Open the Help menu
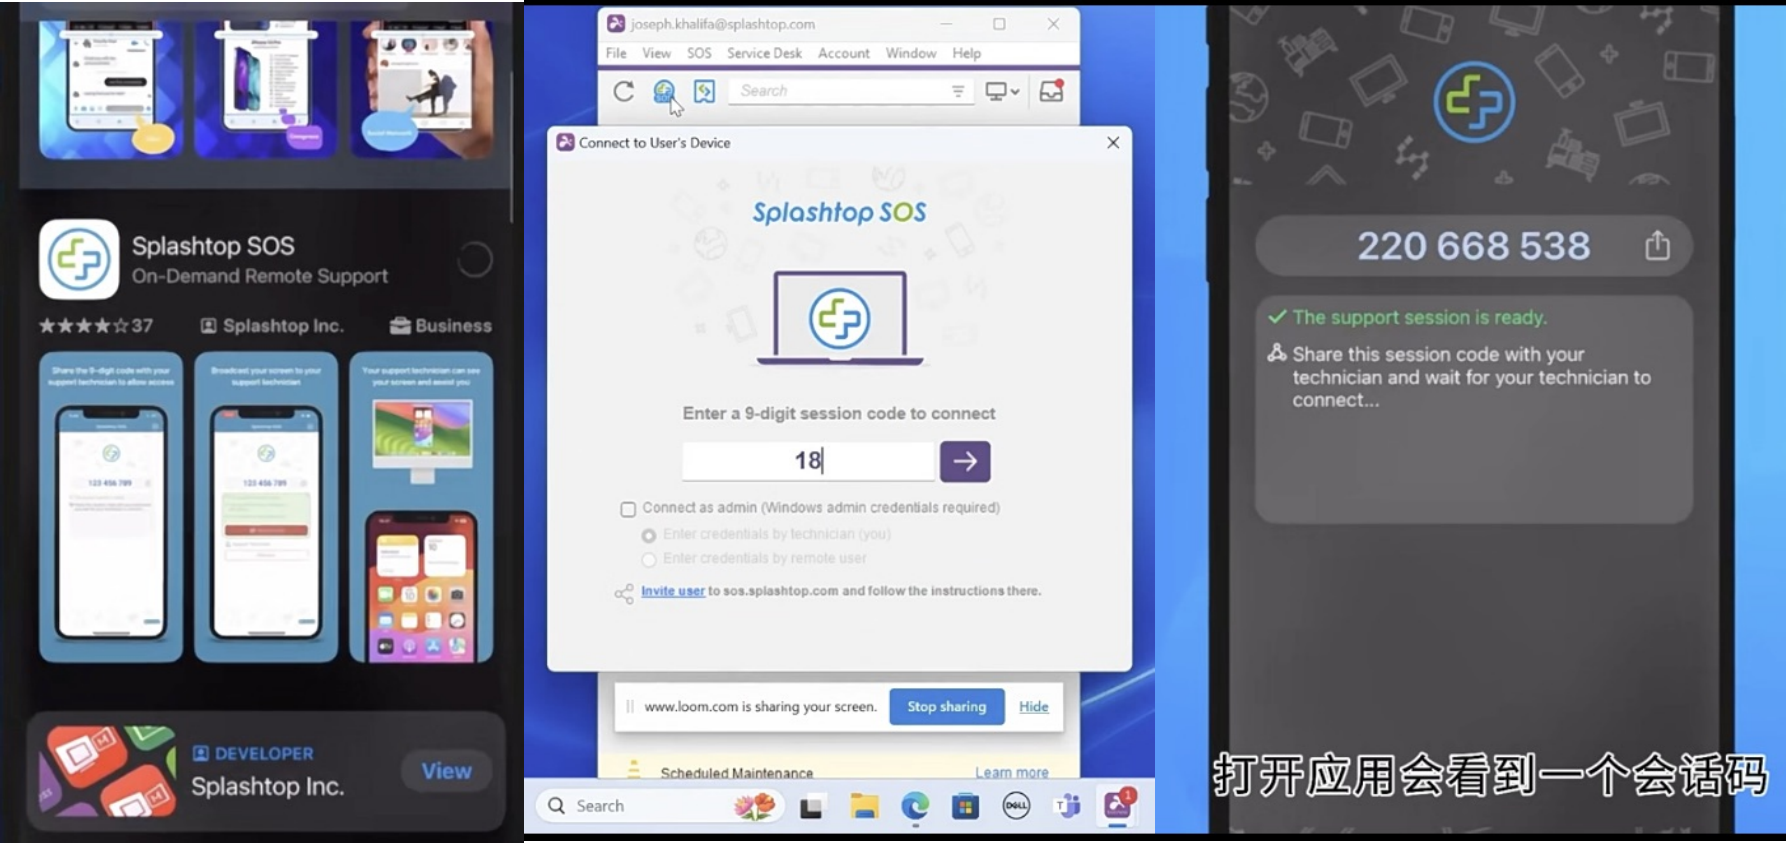 click(x=966, y=53)
